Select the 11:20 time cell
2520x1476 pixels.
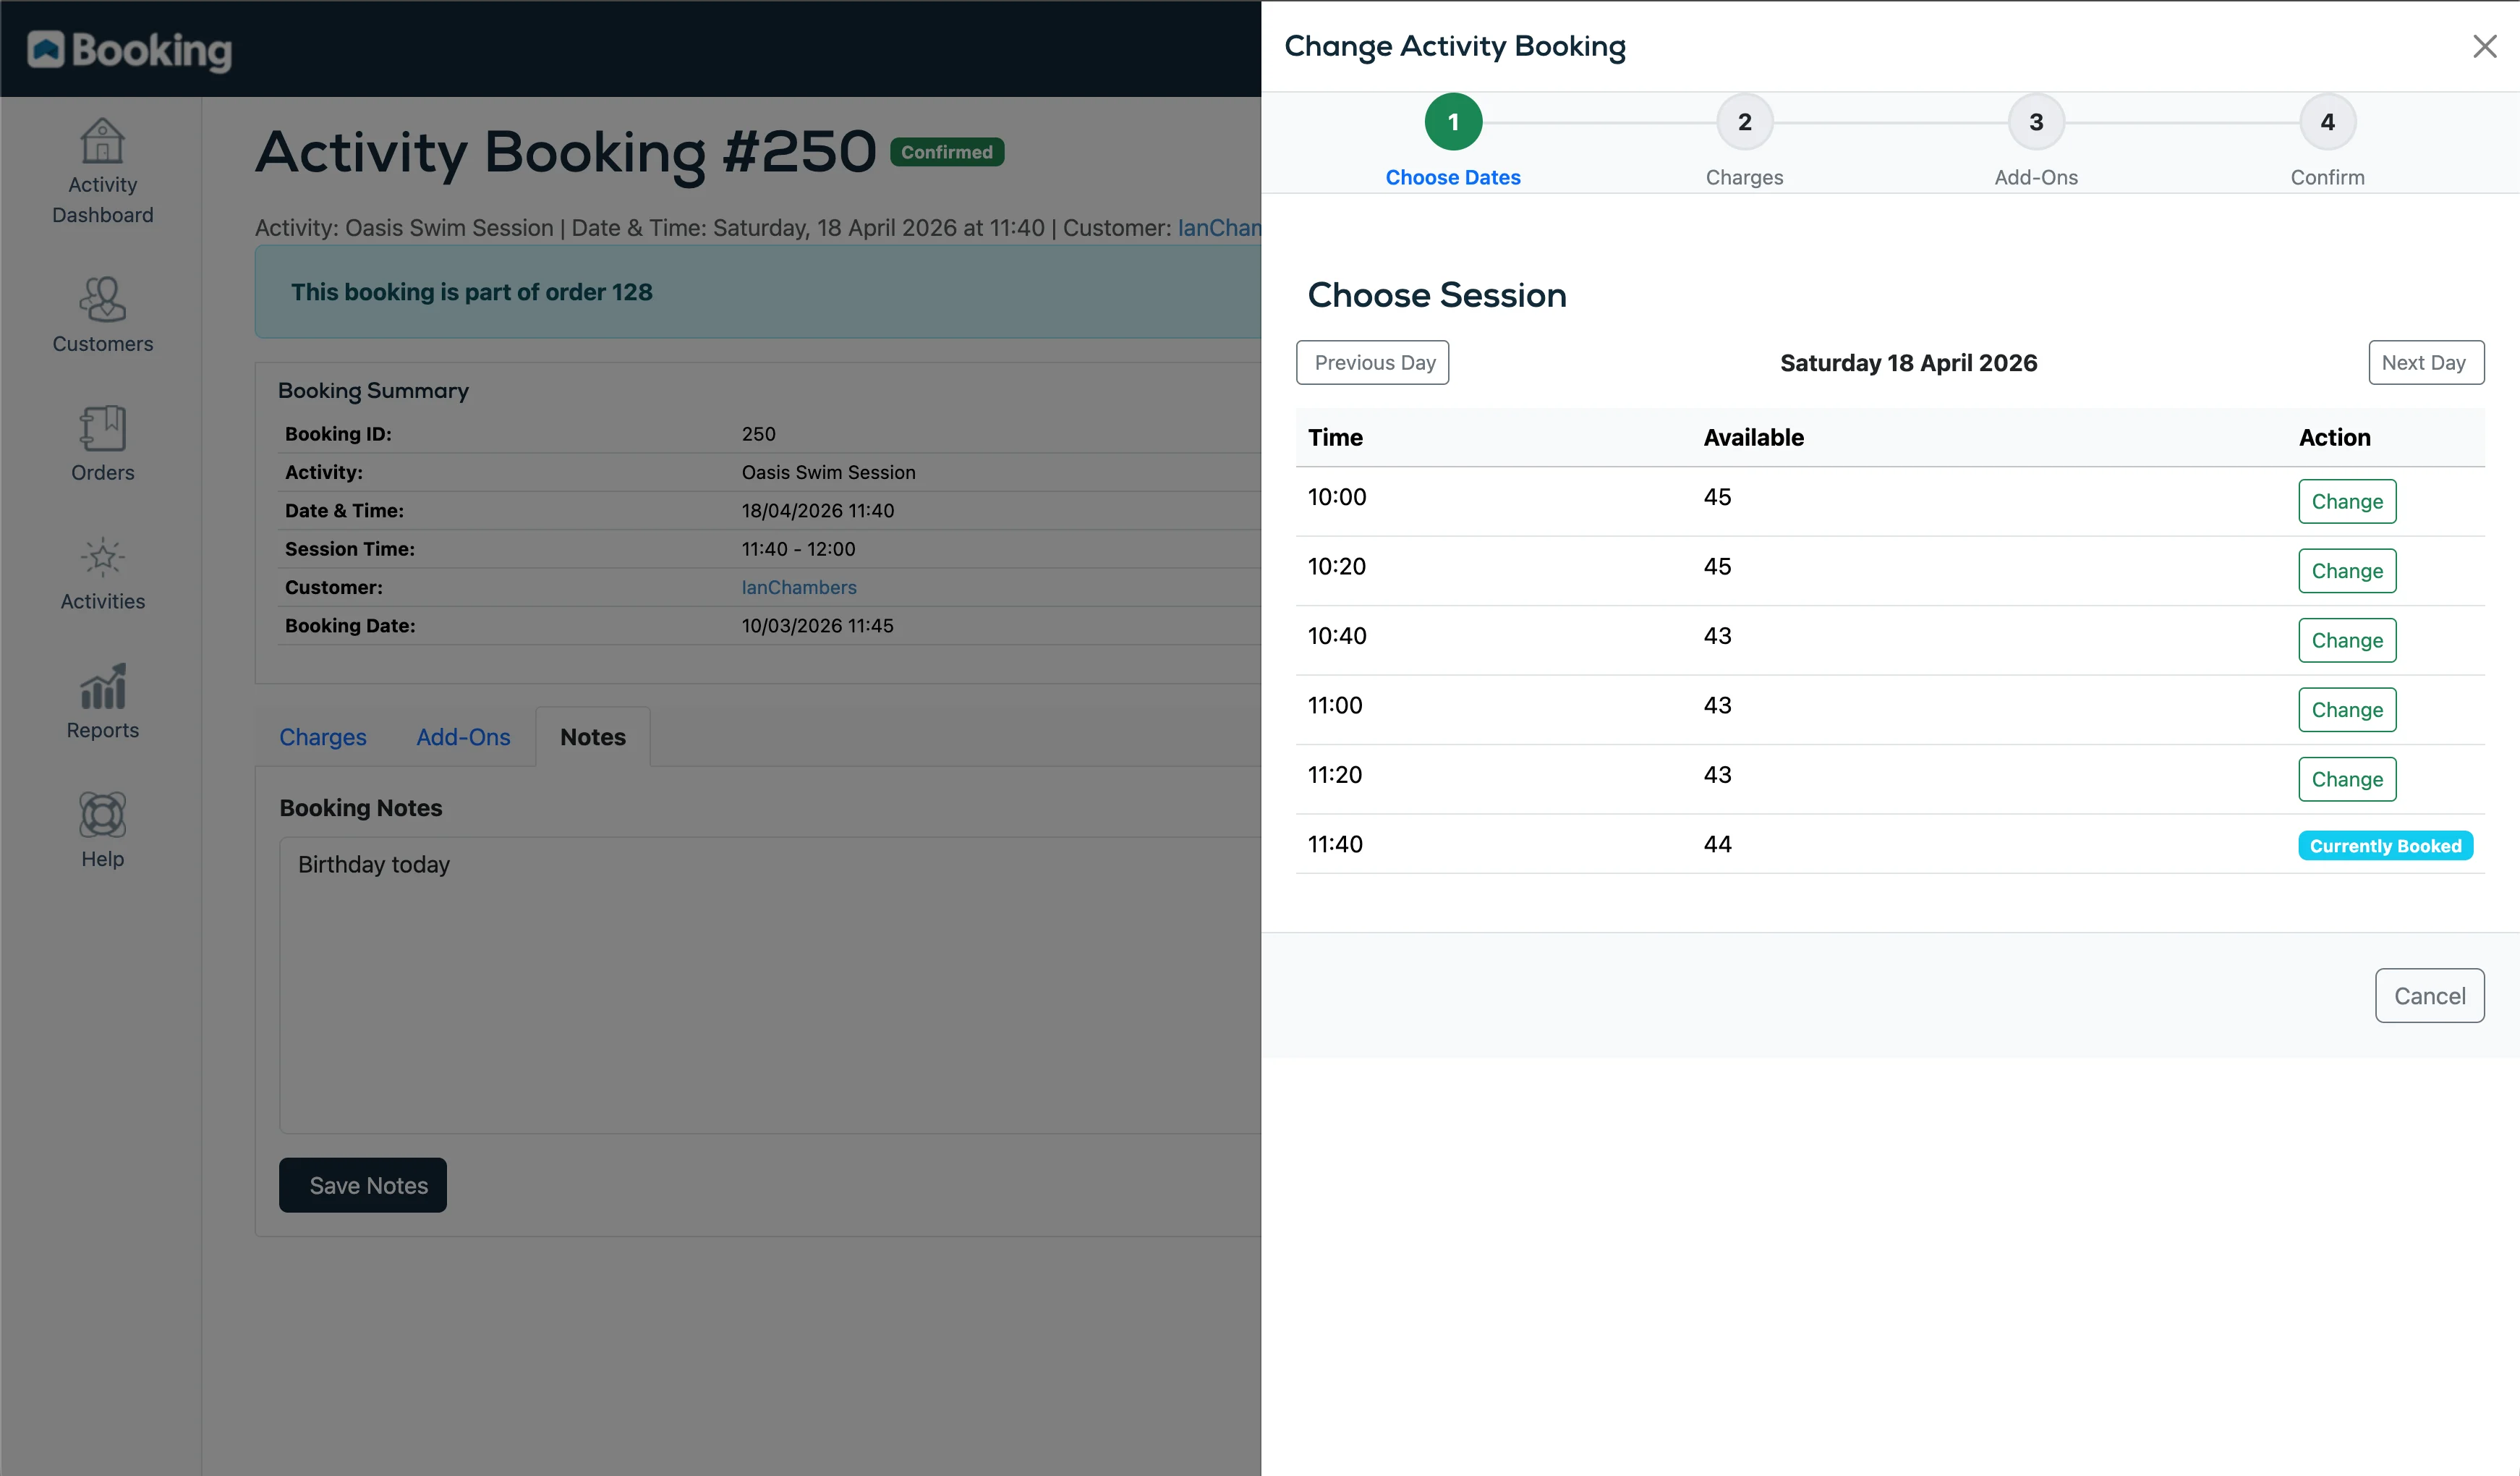tap(1335, 775)
